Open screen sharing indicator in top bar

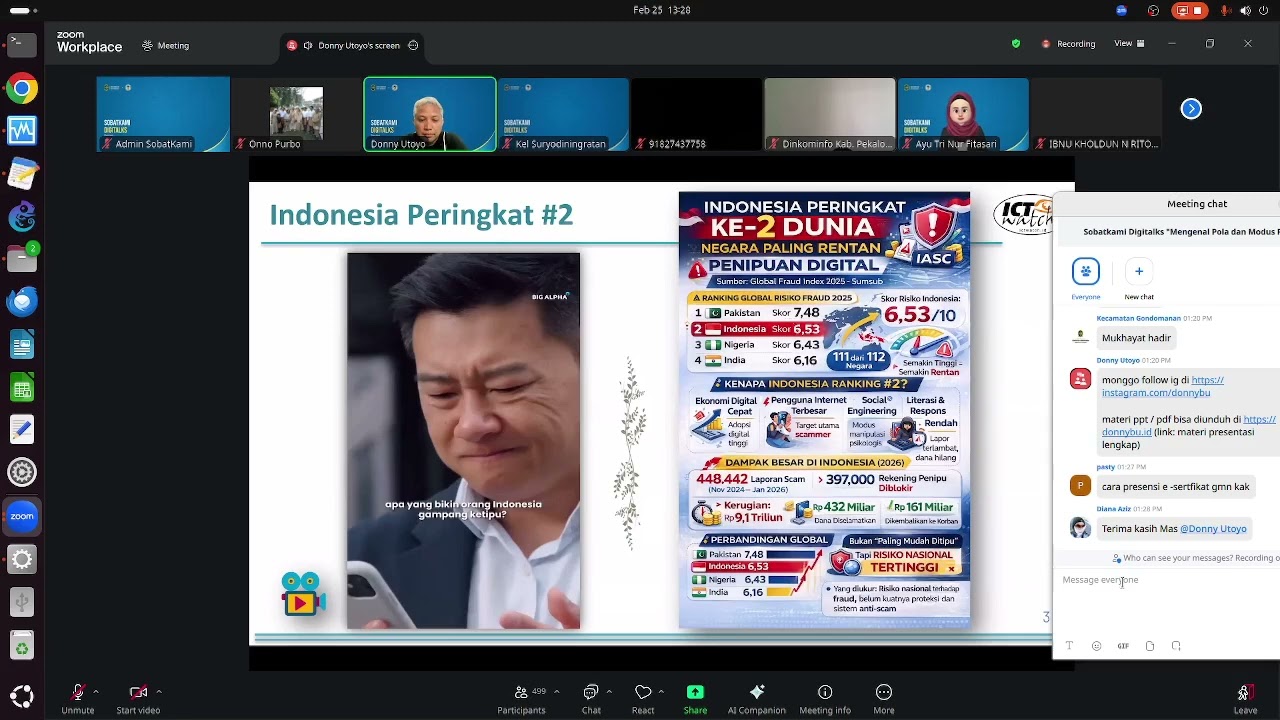1188,10
